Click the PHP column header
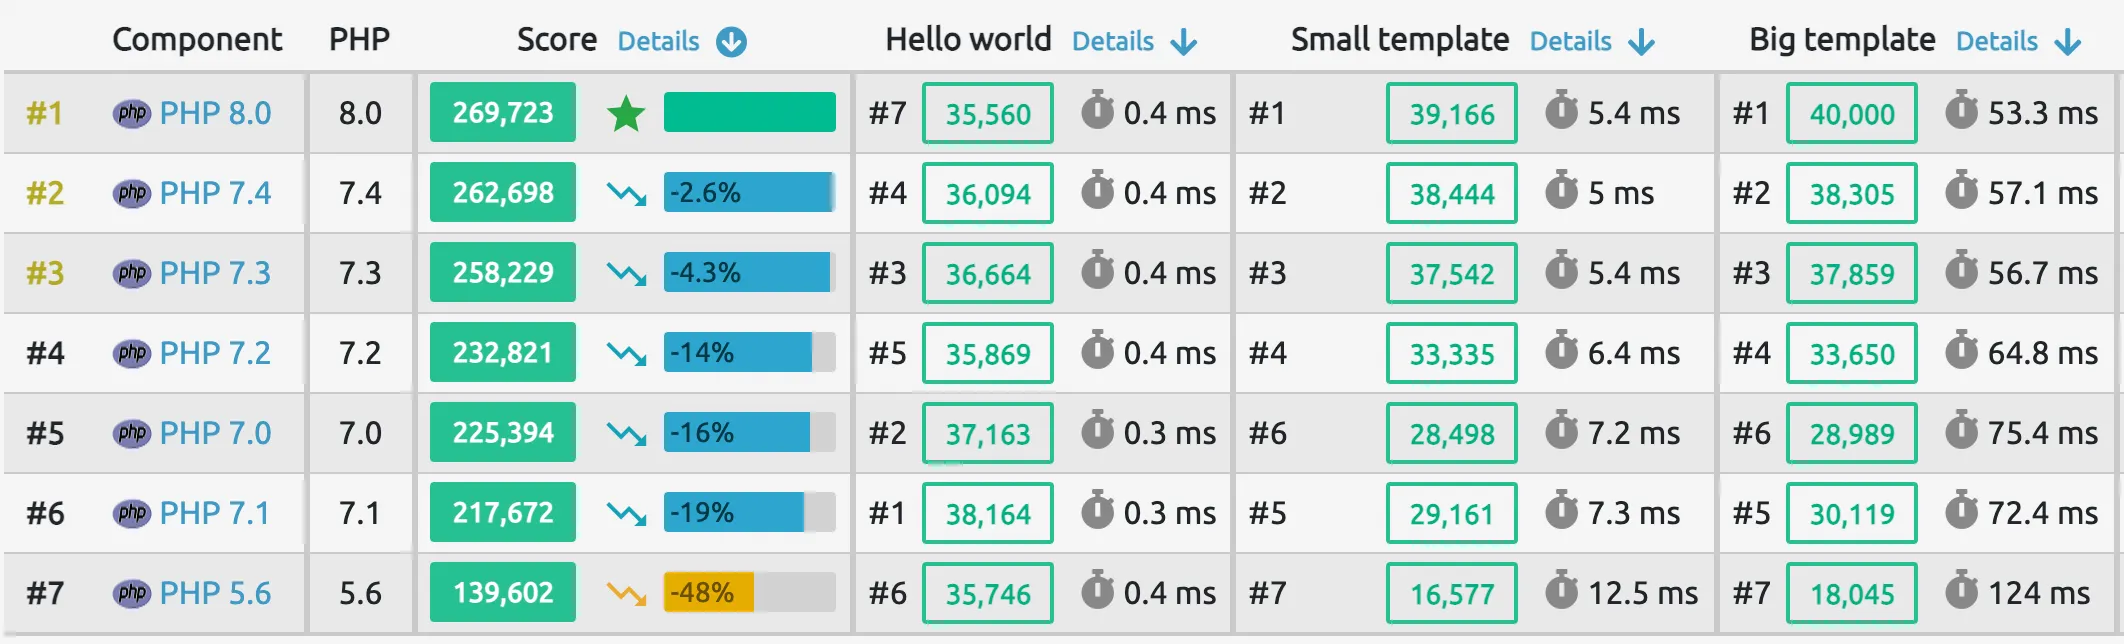 click(x=360, y=40)
